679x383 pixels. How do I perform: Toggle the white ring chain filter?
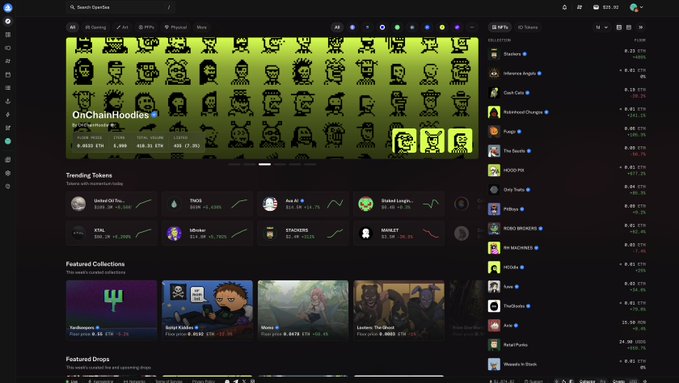coord(382,27)
